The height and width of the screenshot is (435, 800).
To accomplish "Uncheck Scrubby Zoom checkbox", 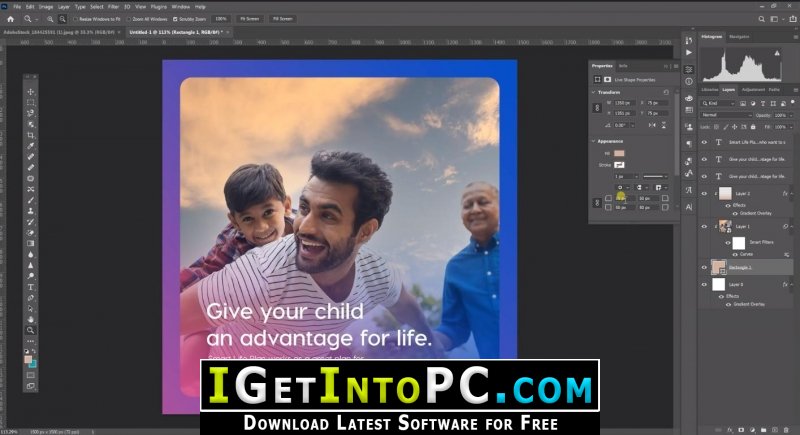I will click(175, 19).
